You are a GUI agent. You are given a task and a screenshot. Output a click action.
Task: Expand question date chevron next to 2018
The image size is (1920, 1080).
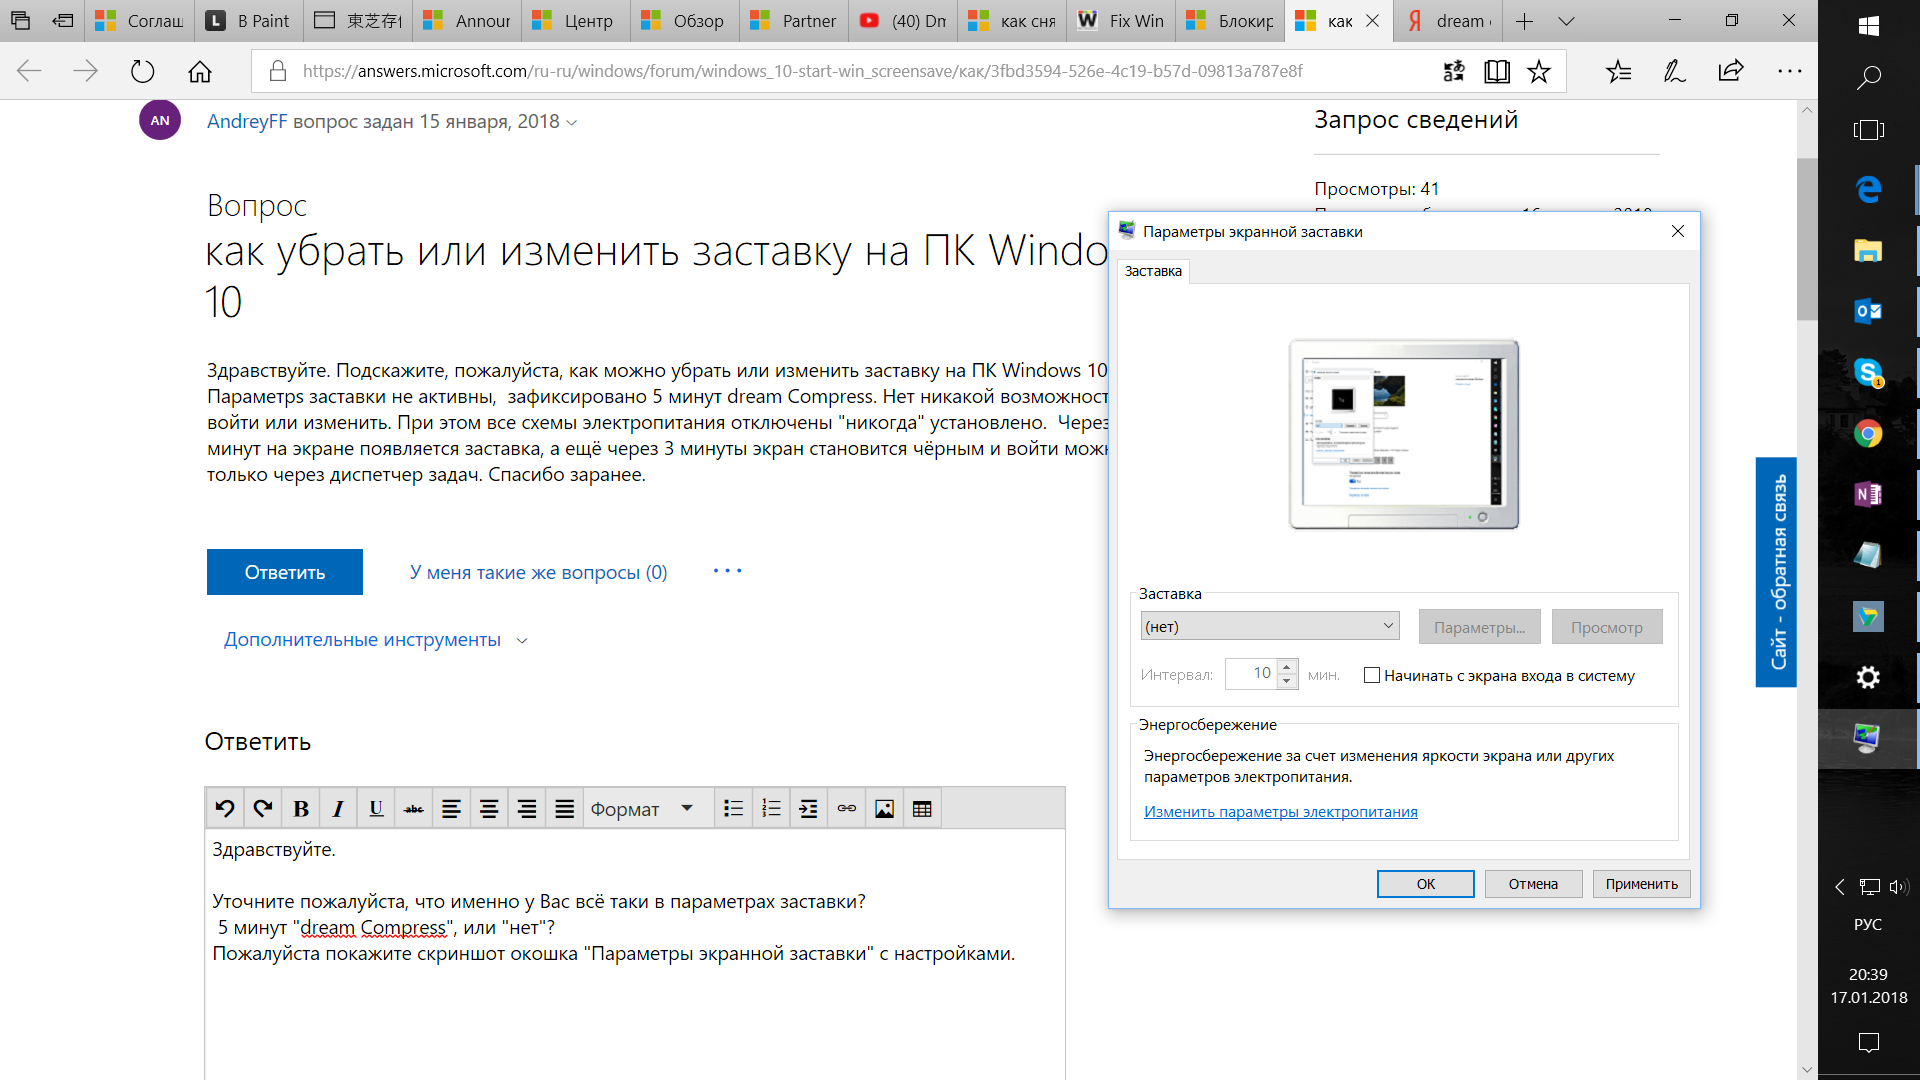click(572, 122)
